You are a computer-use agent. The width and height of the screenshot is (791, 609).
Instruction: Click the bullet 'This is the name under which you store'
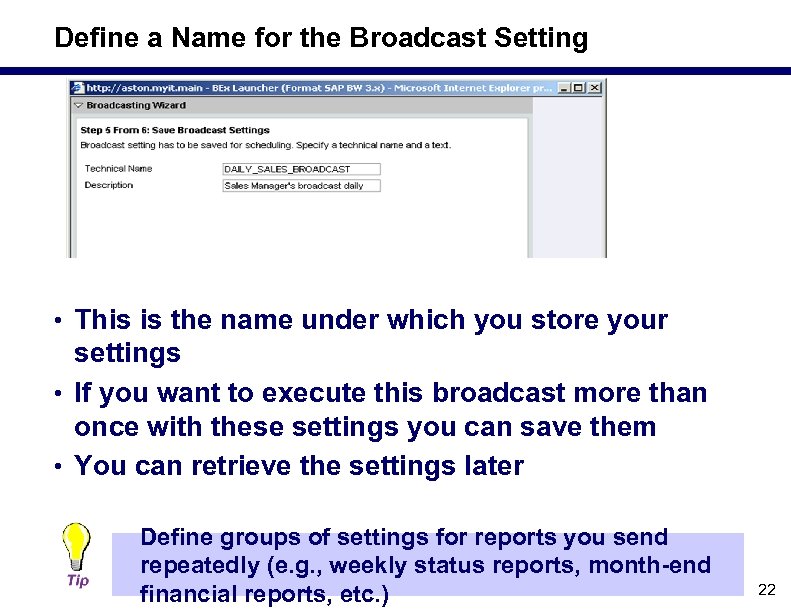pyautogui.click(x=371, y=336)
